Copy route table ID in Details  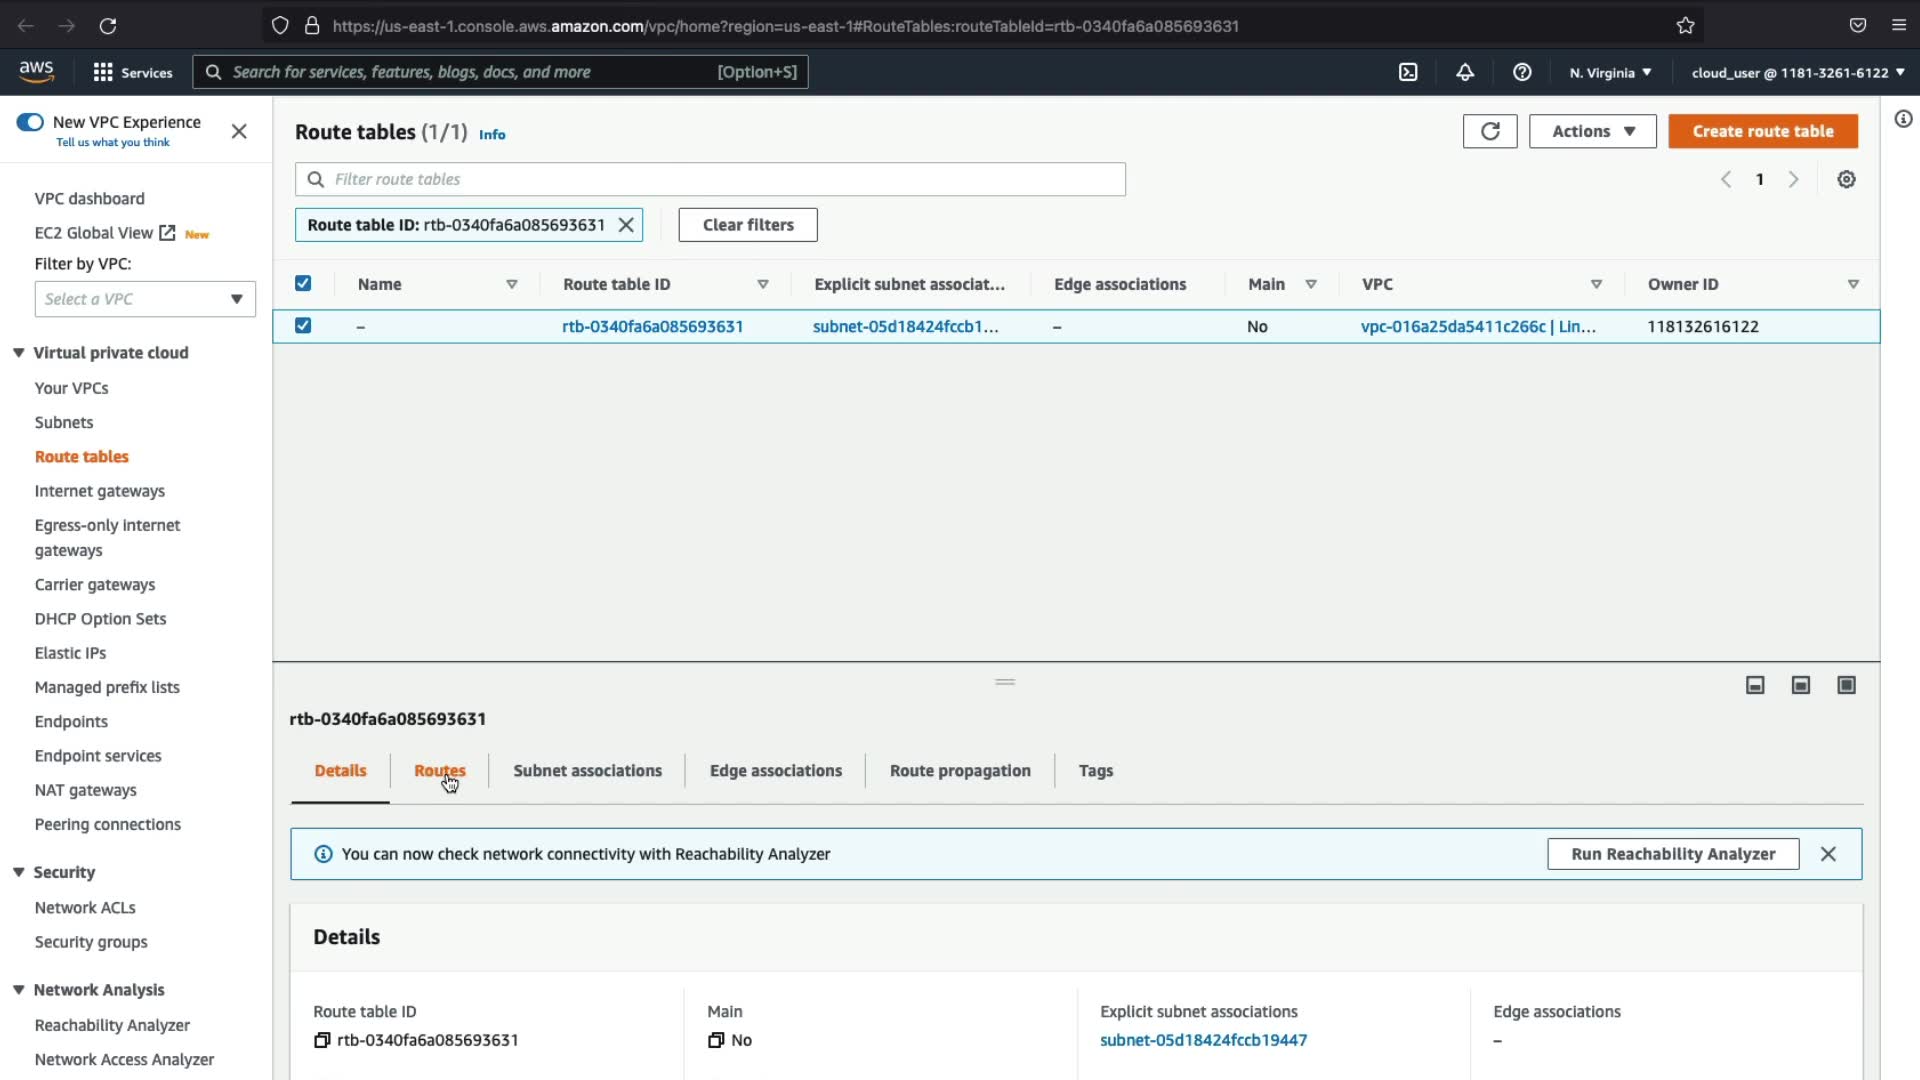click(x=322, y=1040)
